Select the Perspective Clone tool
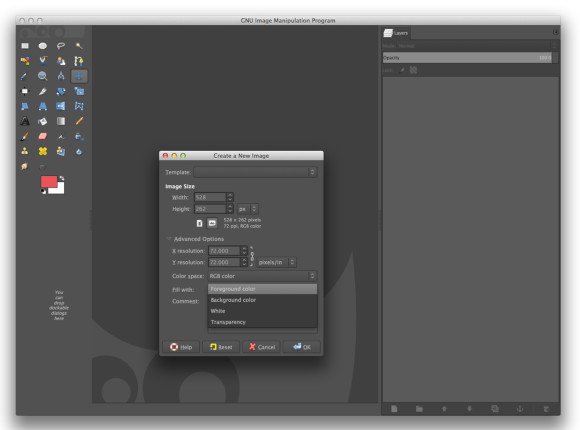580x430 pixels. (x=61, y=151)
